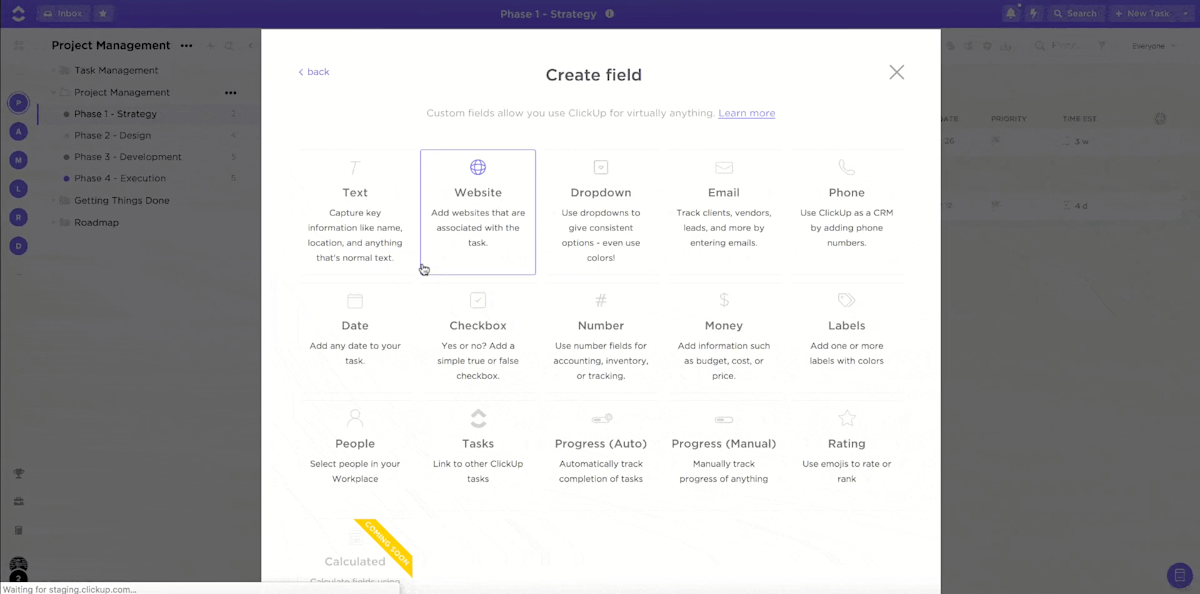Choose the Email field type
The width and height of the screenshot is (1200, 594).
click(723, 211)
